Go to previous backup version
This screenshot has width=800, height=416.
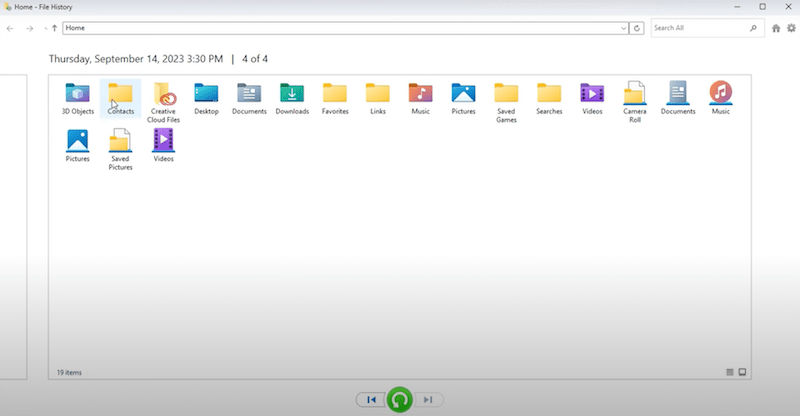[x=371, y=400]
